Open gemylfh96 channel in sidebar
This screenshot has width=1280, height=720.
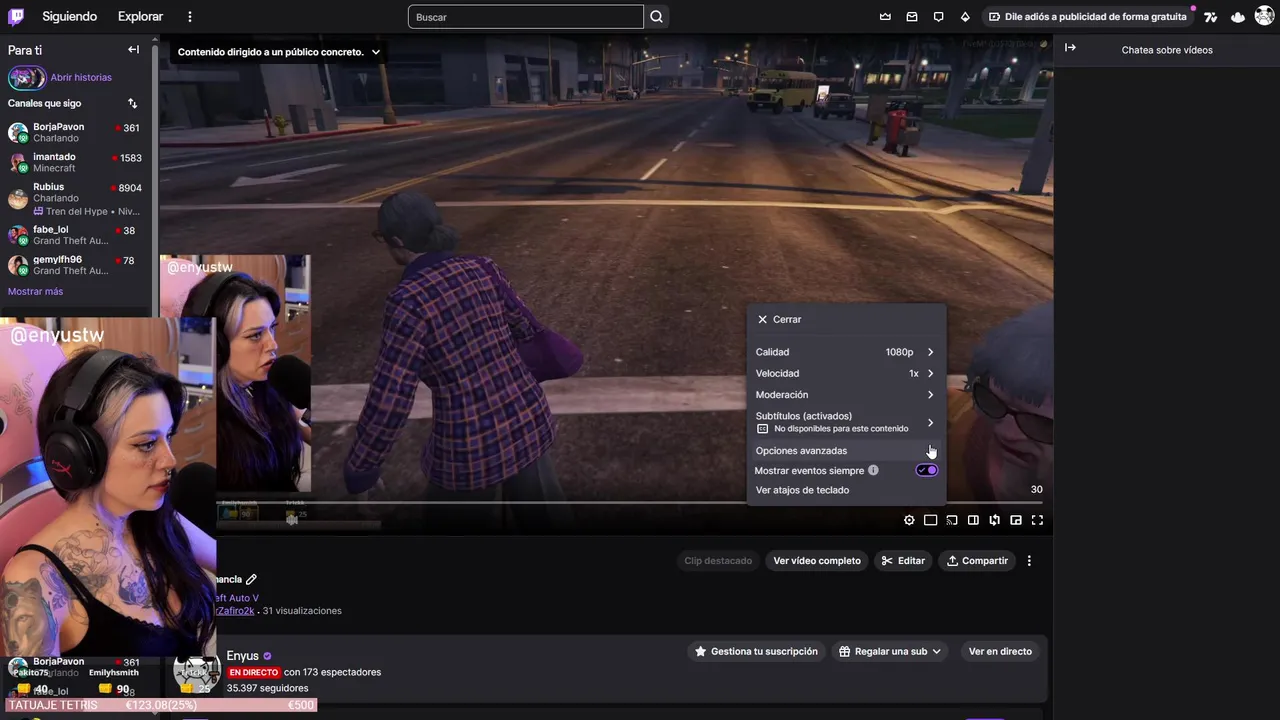(x=76, y=265)
